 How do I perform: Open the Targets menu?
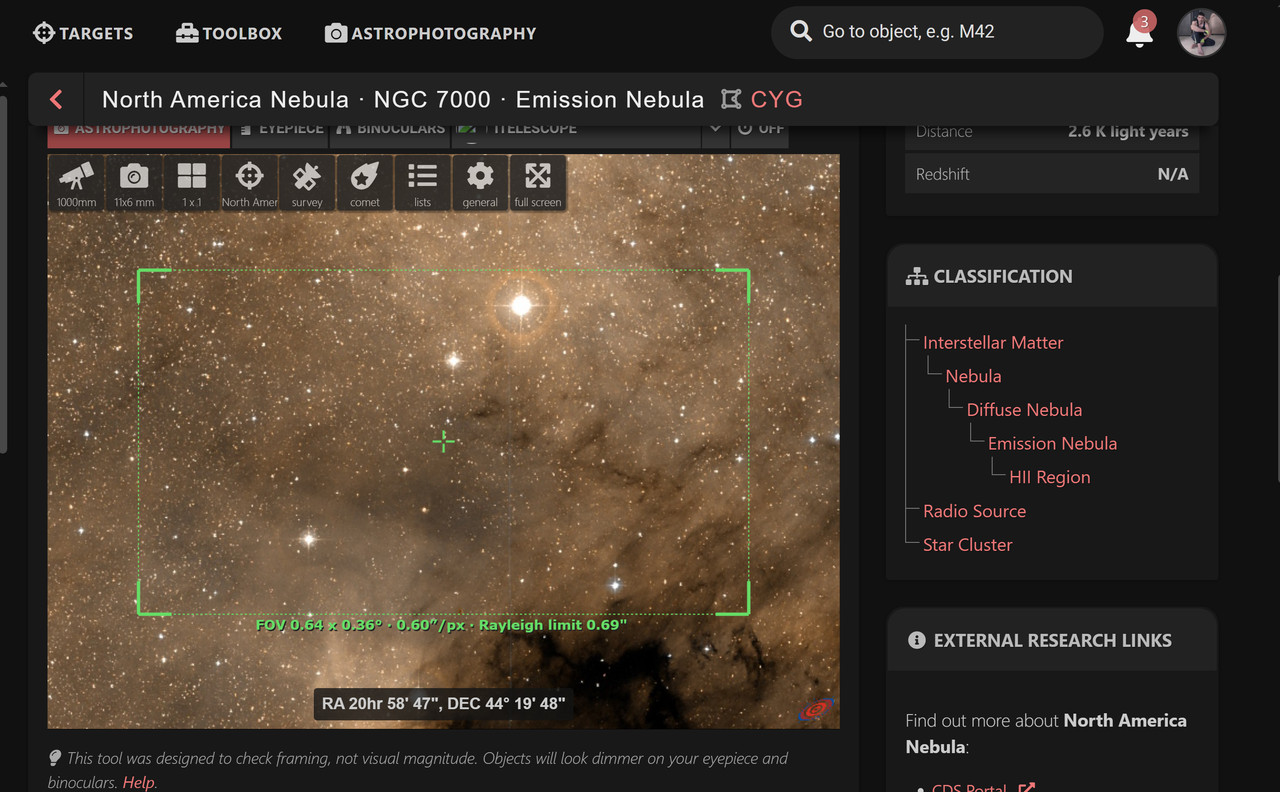click(x=83, y=33)
